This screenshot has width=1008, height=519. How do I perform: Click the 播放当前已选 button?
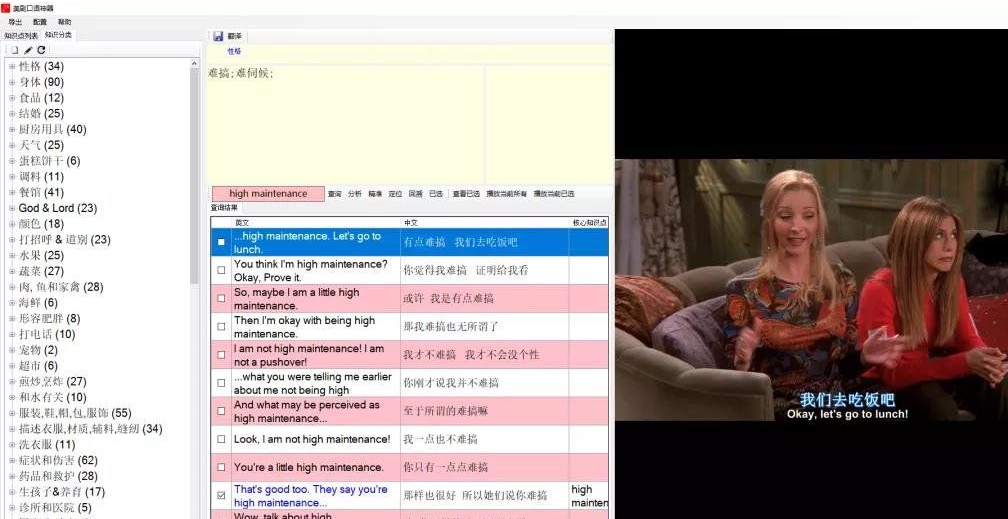pyautogui.click(x=554, y=194)
